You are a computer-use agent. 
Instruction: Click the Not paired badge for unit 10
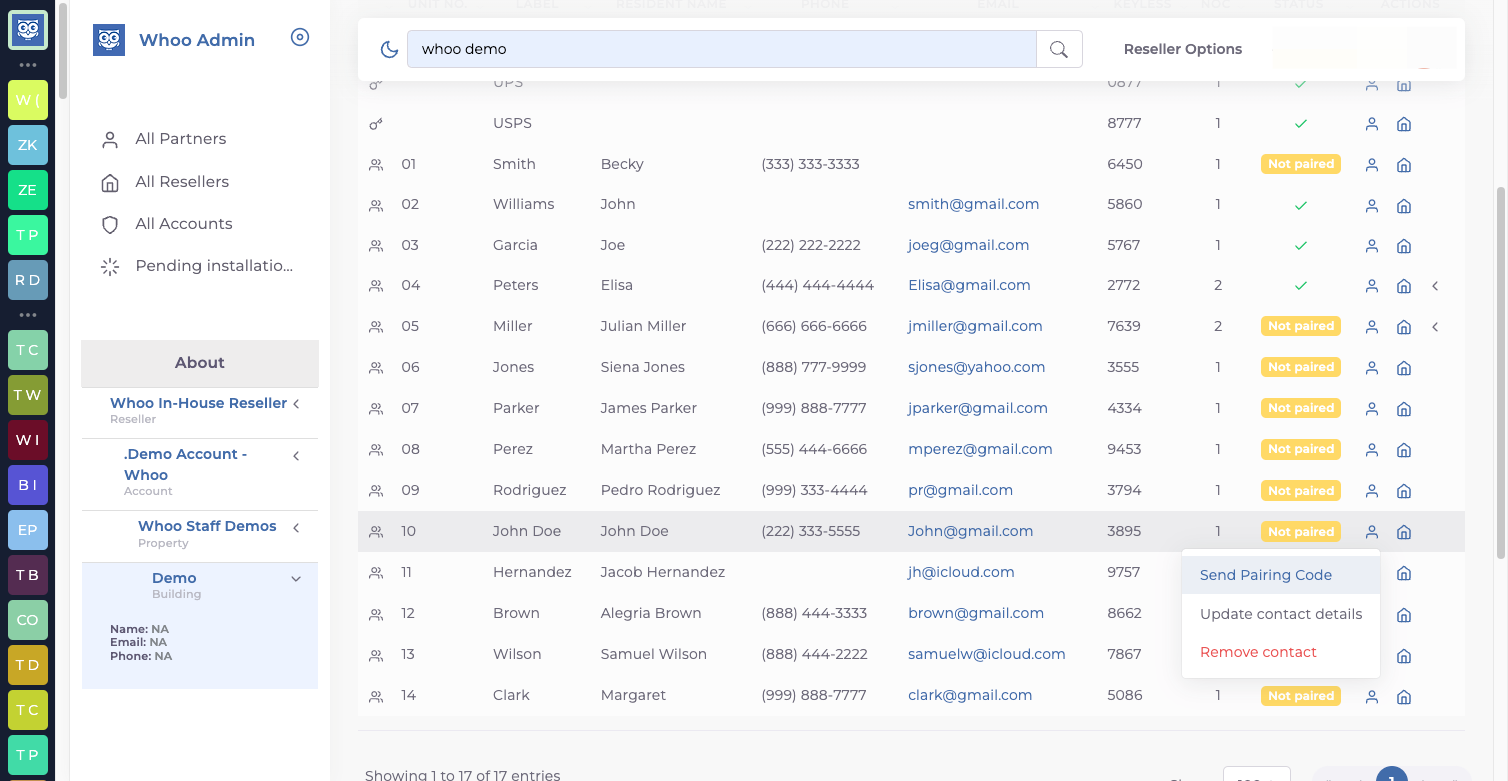point(1301,532)
